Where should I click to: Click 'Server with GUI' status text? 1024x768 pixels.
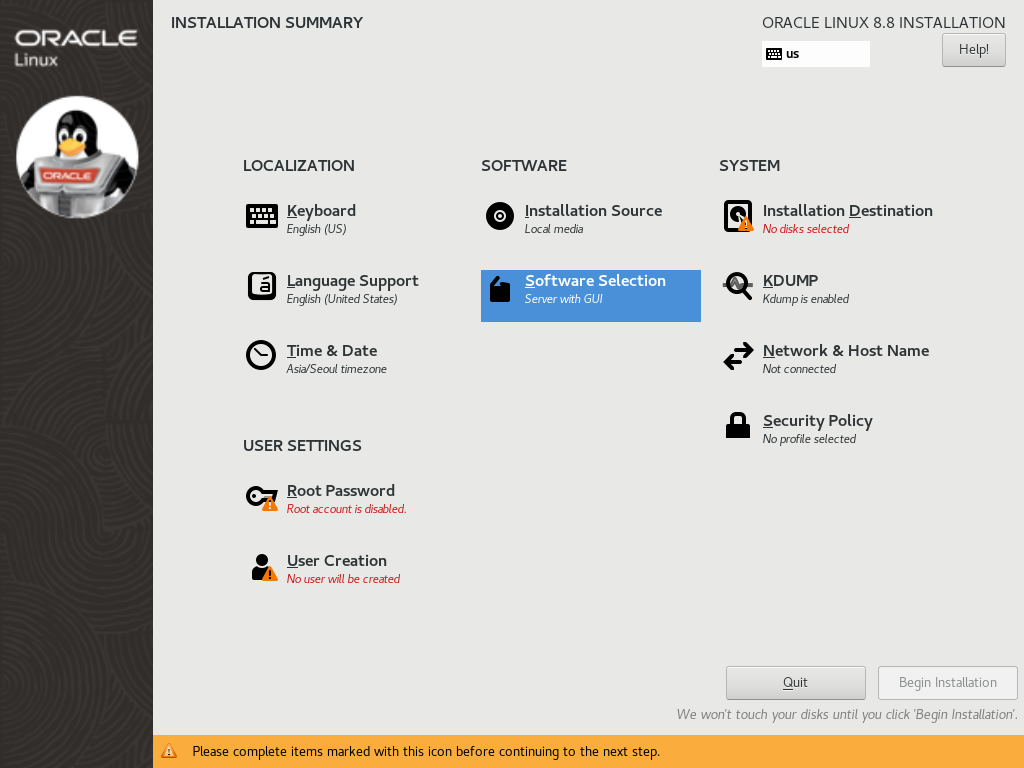point(564,299)
